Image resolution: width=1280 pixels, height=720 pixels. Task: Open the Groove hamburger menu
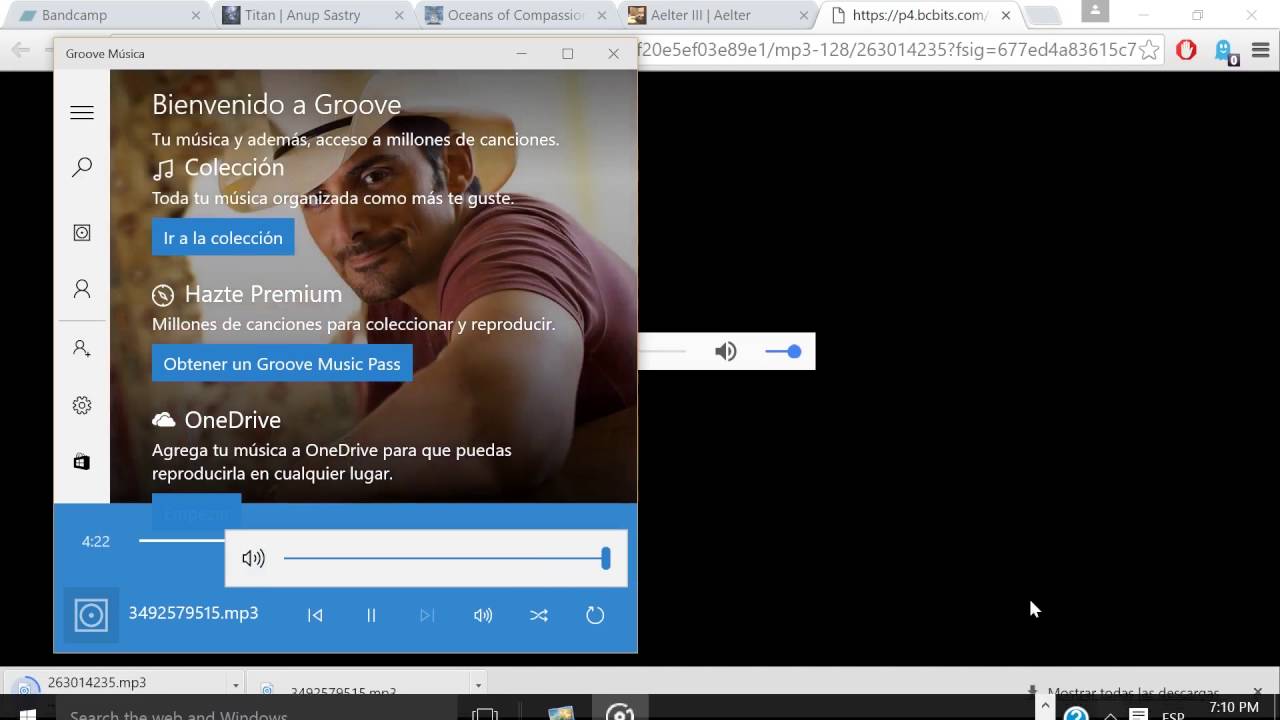(82, 113)
